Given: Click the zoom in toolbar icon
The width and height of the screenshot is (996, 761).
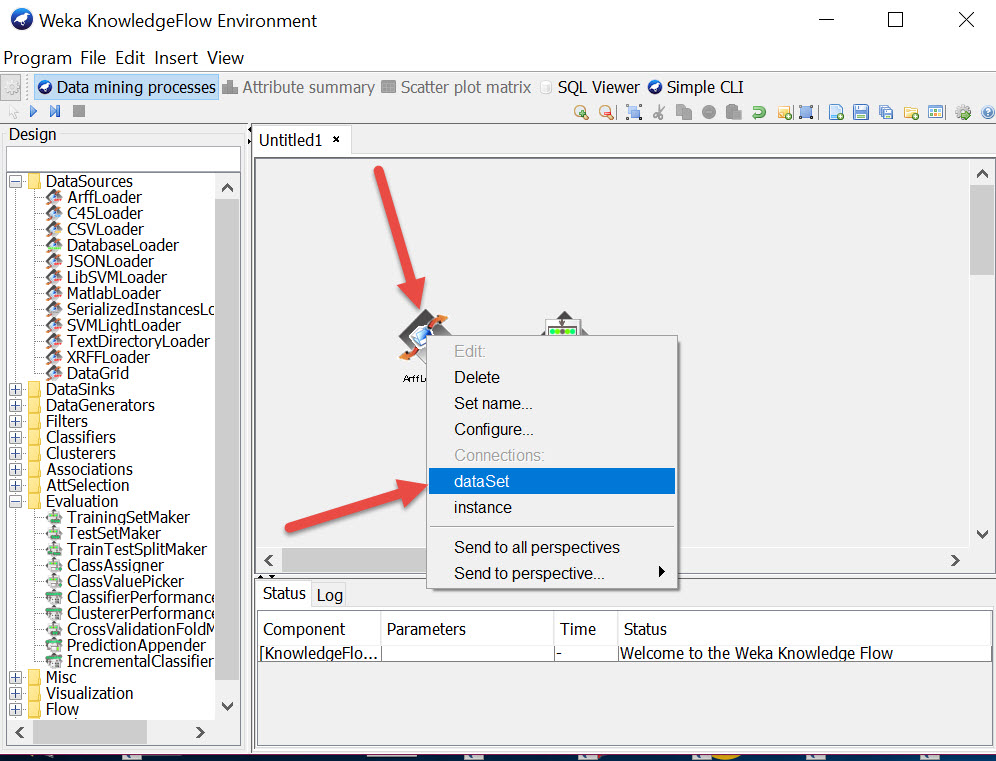Looking at the screenshot, I should pos(581,112).
